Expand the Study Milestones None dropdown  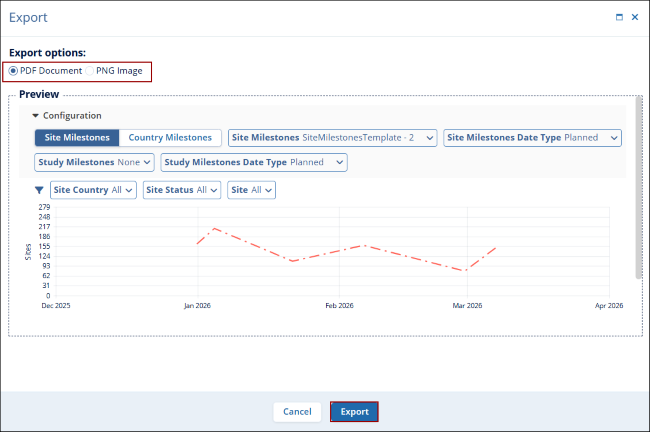(95, 161)
